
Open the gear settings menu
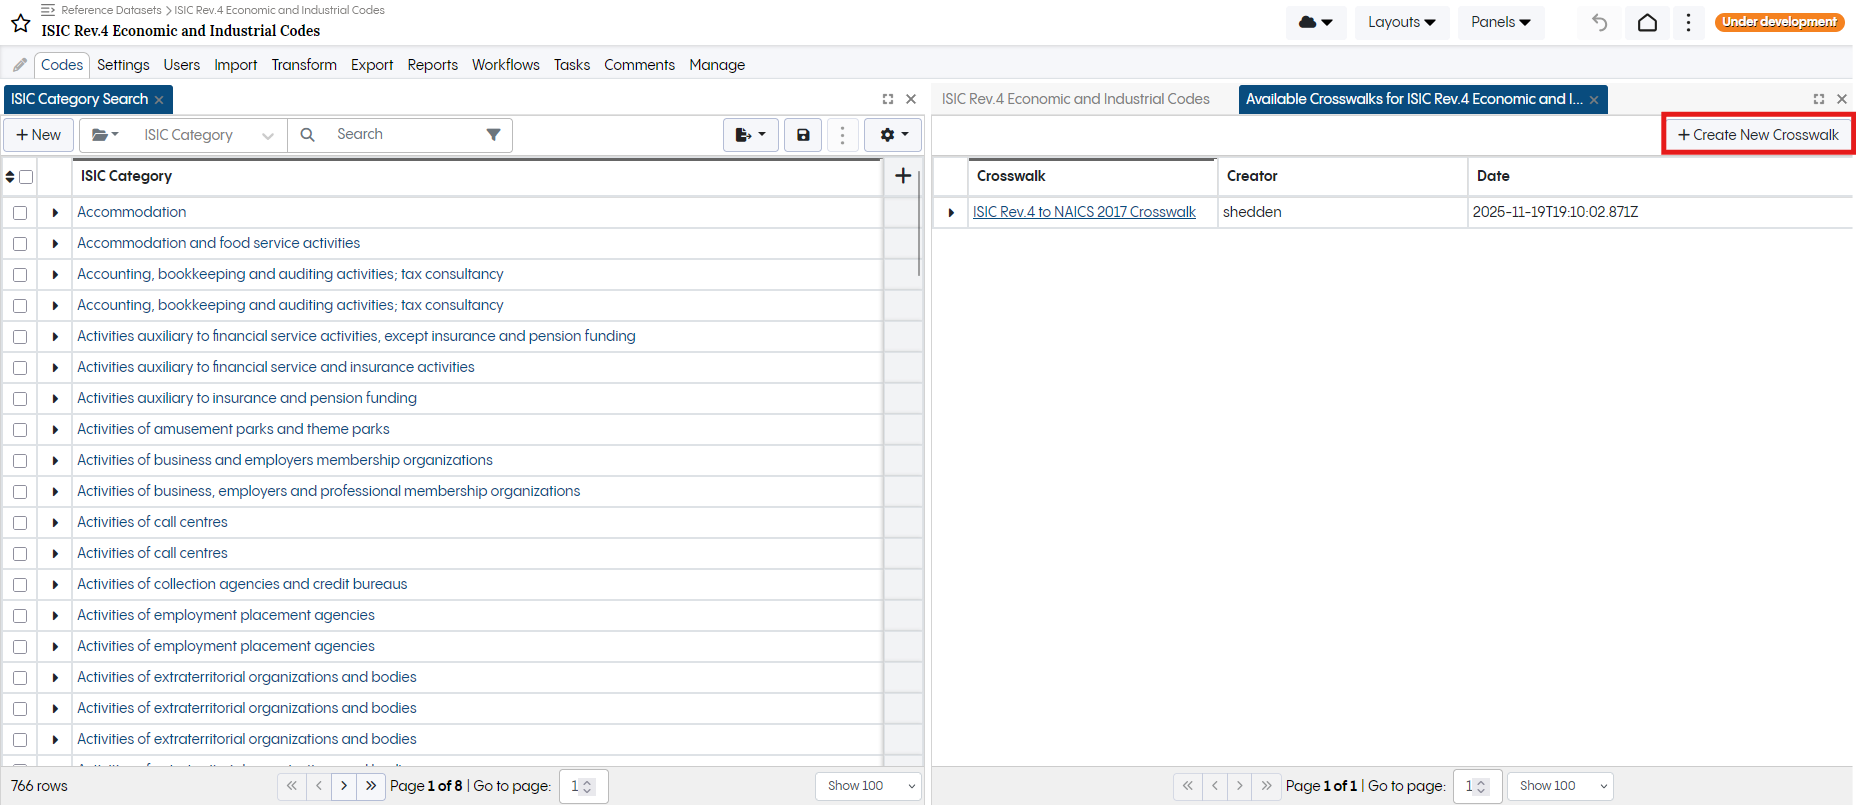pyautogui.click(x=892, y=135)
